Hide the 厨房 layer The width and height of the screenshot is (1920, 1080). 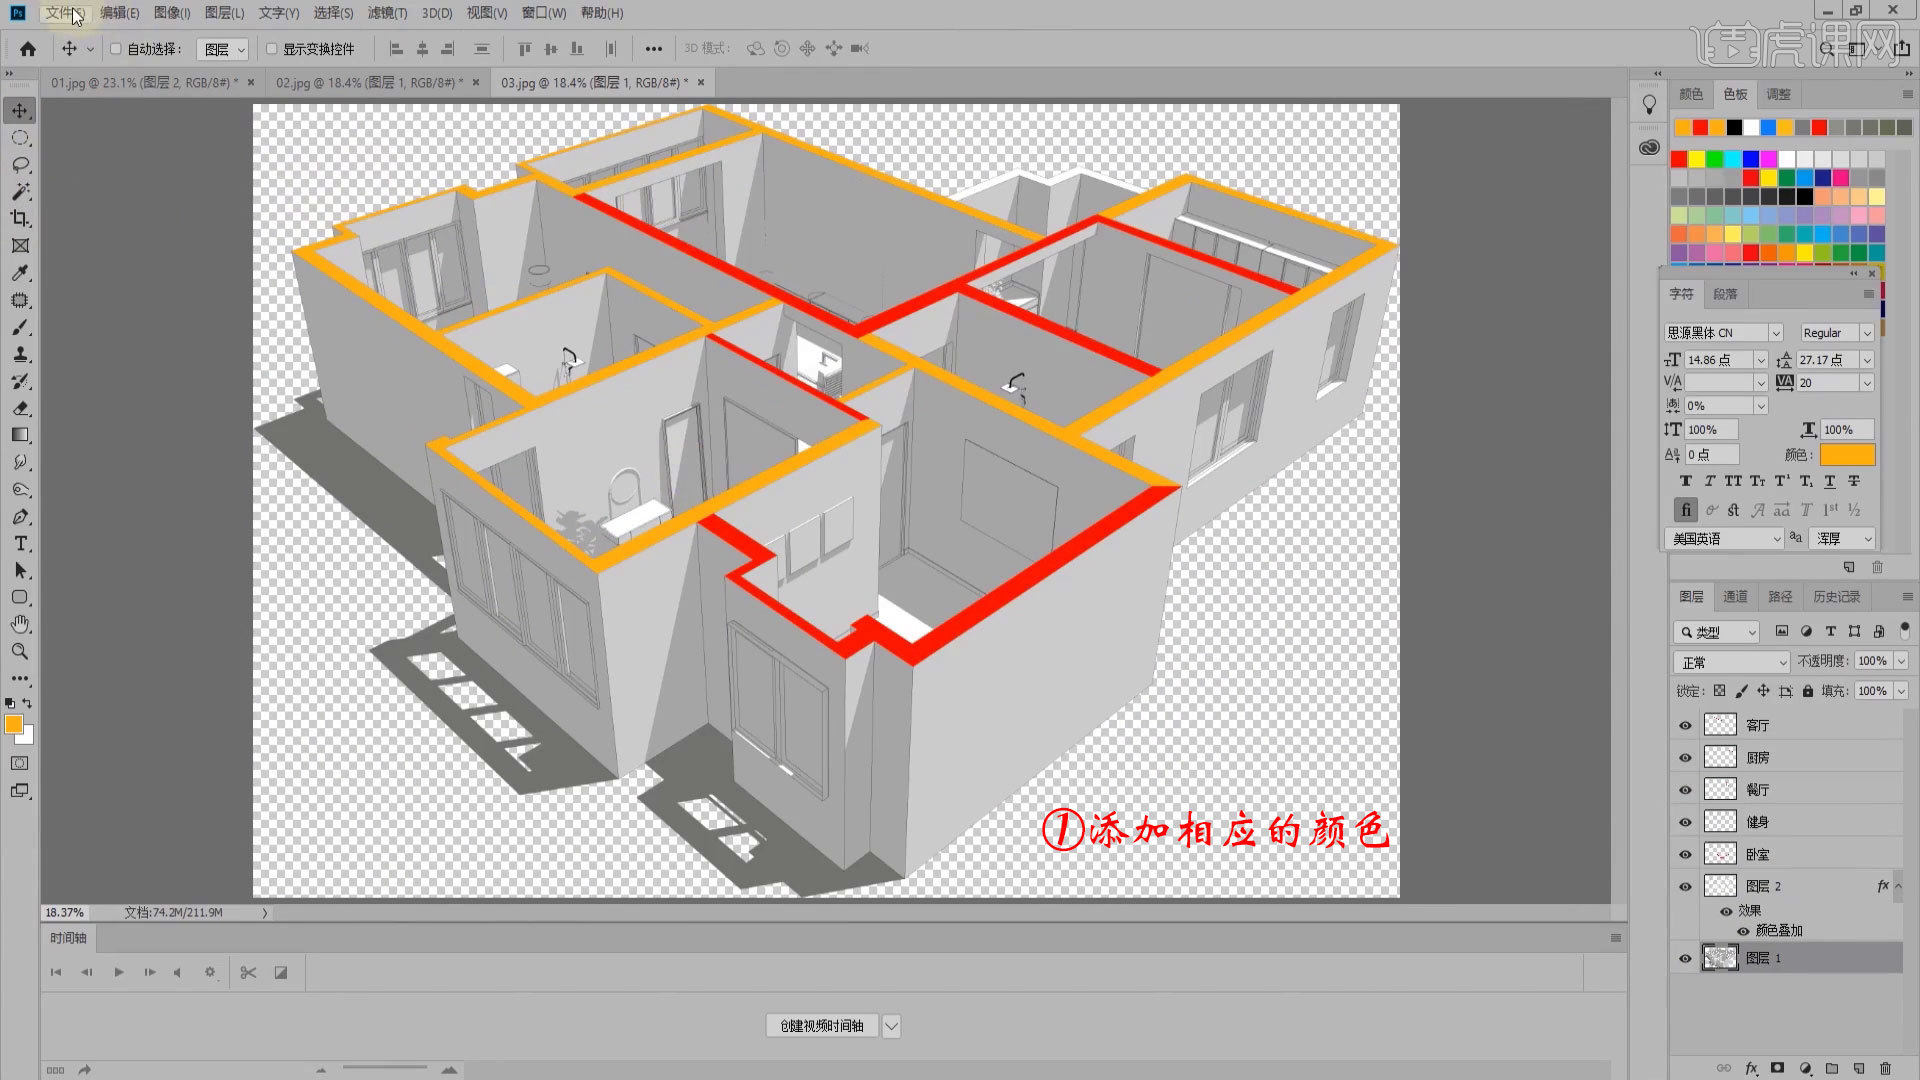tap(1685, 758)
